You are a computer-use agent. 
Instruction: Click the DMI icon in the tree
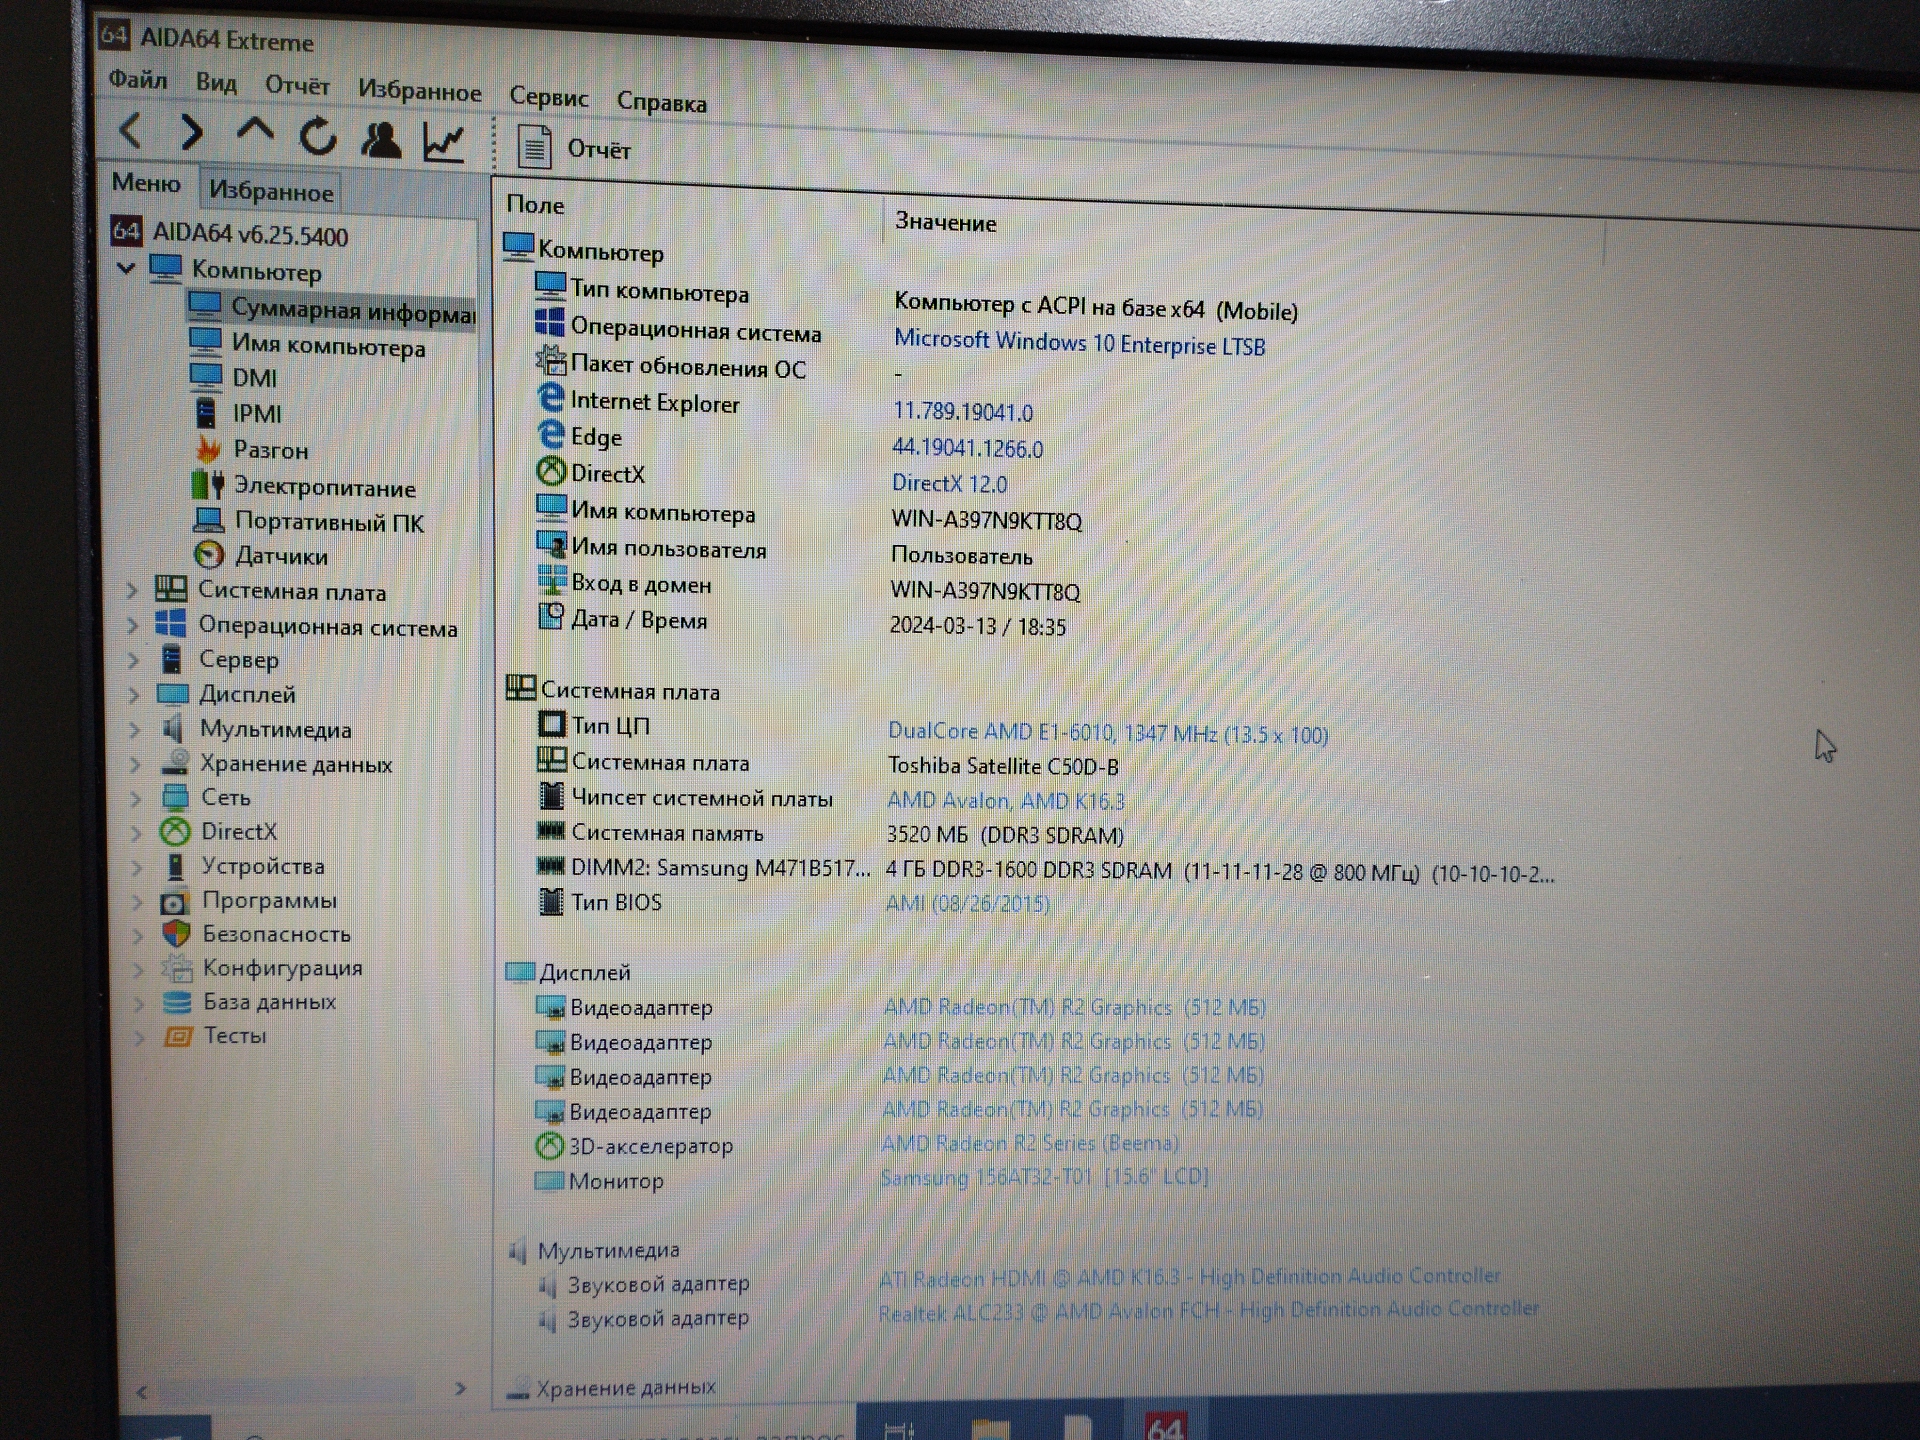pyautogui.click(x=206, y=376)
